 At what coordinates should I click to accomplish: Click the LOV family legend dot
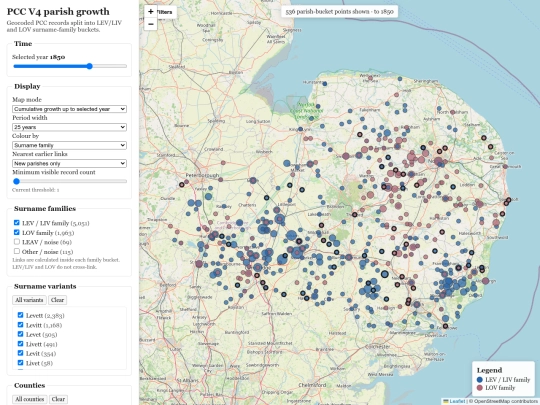(480, 388)
